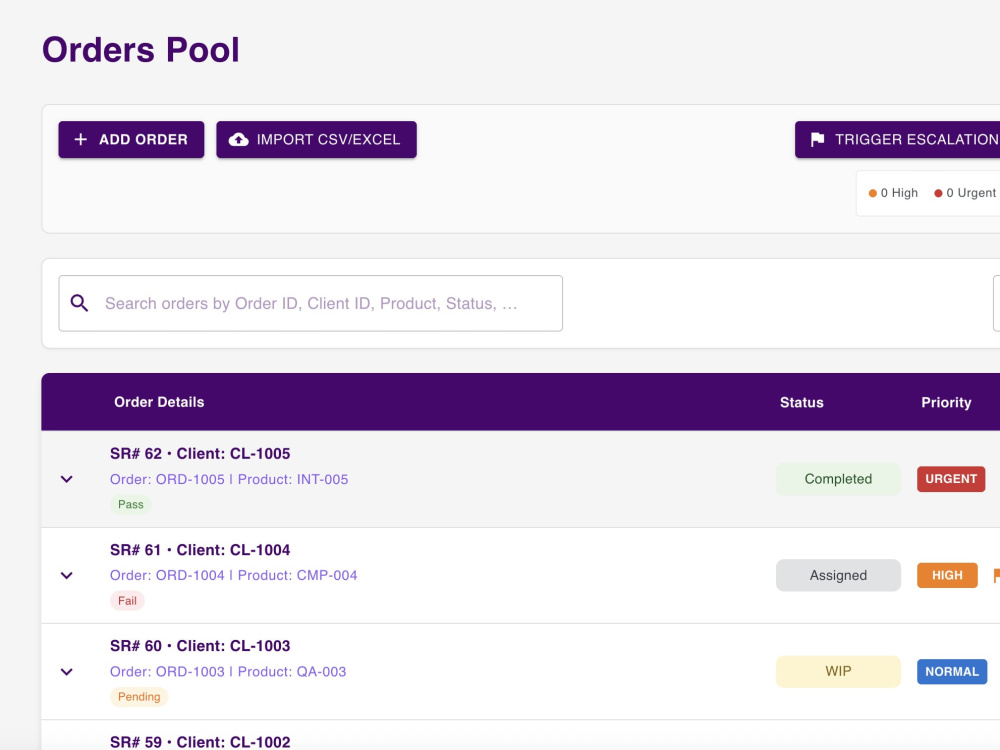Click the Pass tag under SR# 62

click(x=131, y=504)
